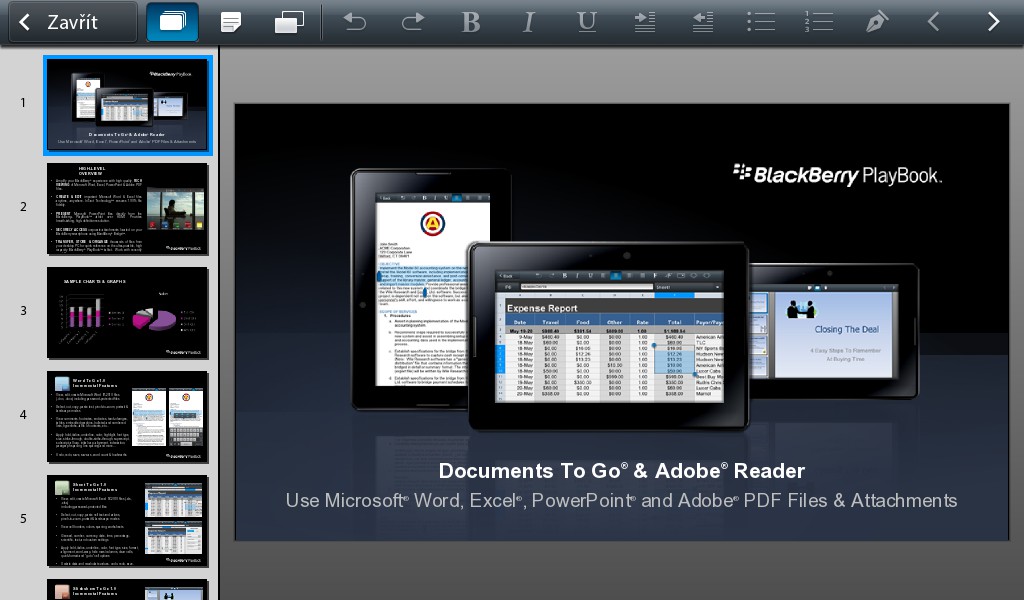
Task: Click the Closing The Deal tablet image
Action: (834, 332)
